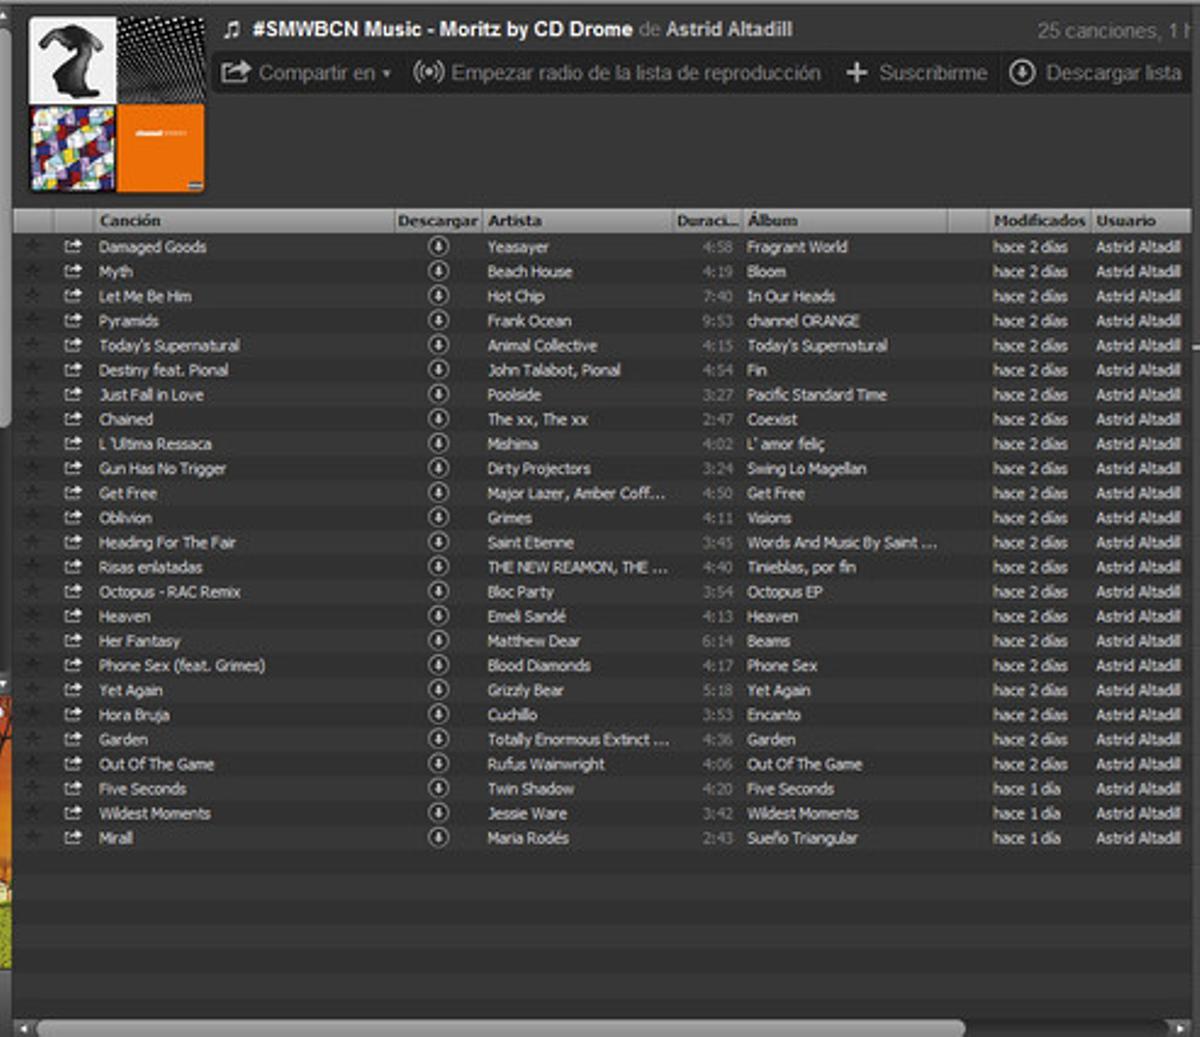Click the white album cover thumbnail

72,60
